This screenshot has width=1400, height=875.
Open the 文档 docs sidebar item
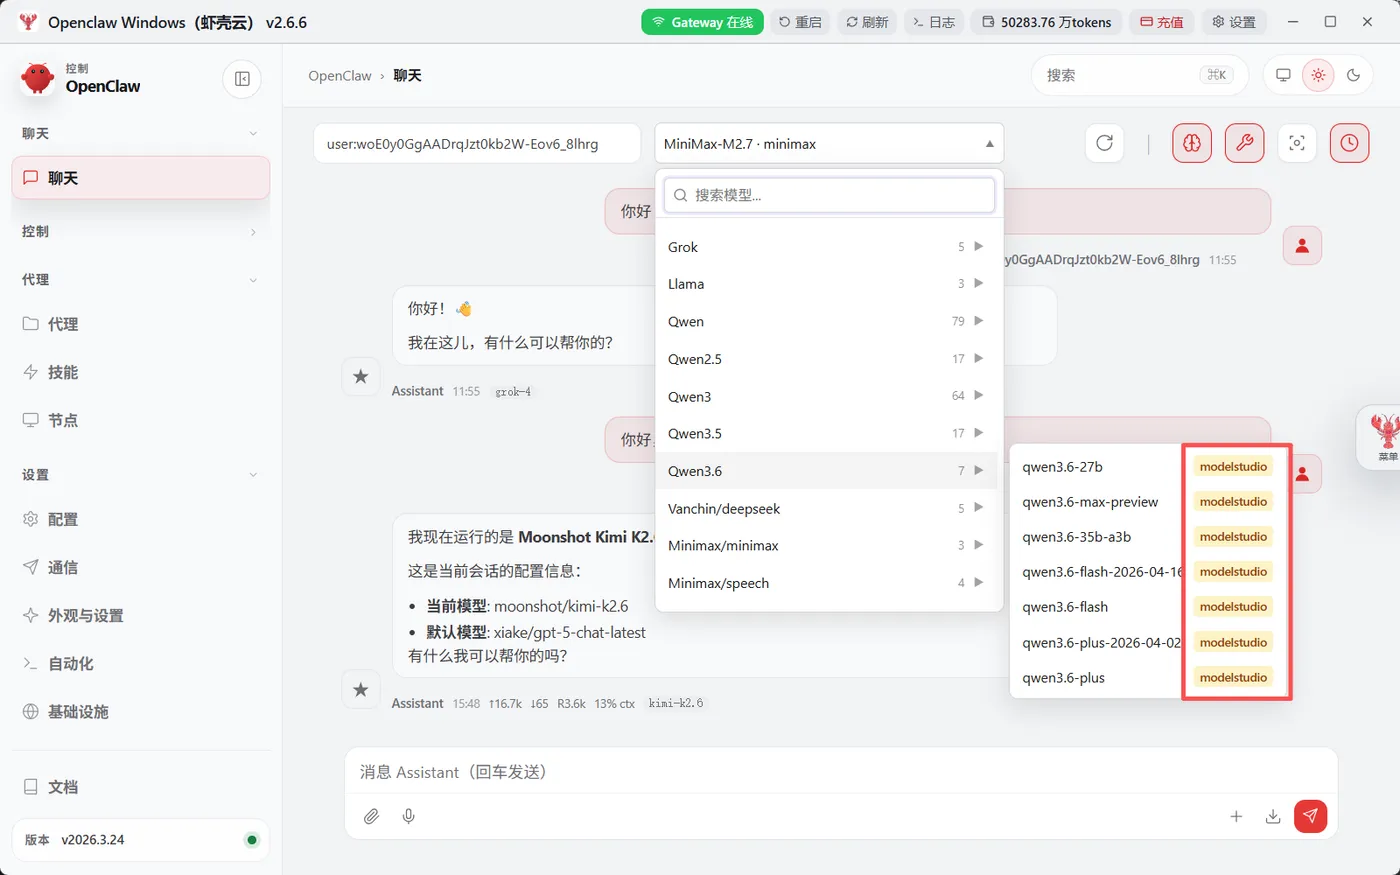click(141, 787)
